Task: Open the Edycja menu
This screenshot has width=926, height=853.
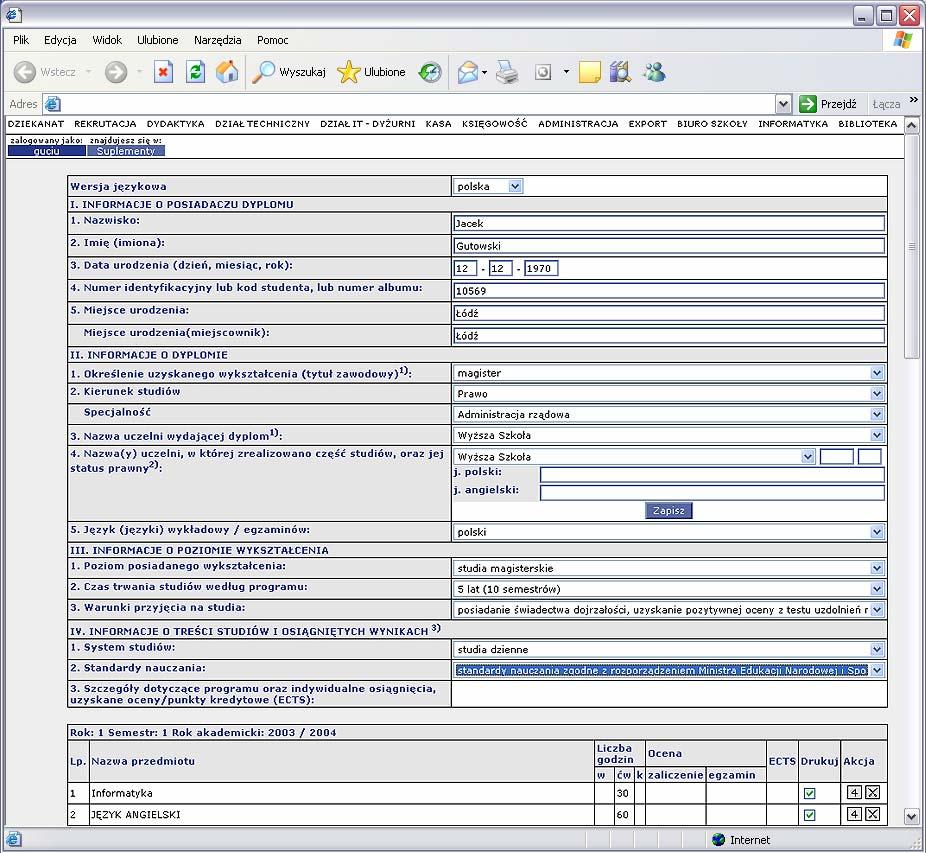Action: click(60, 40)
